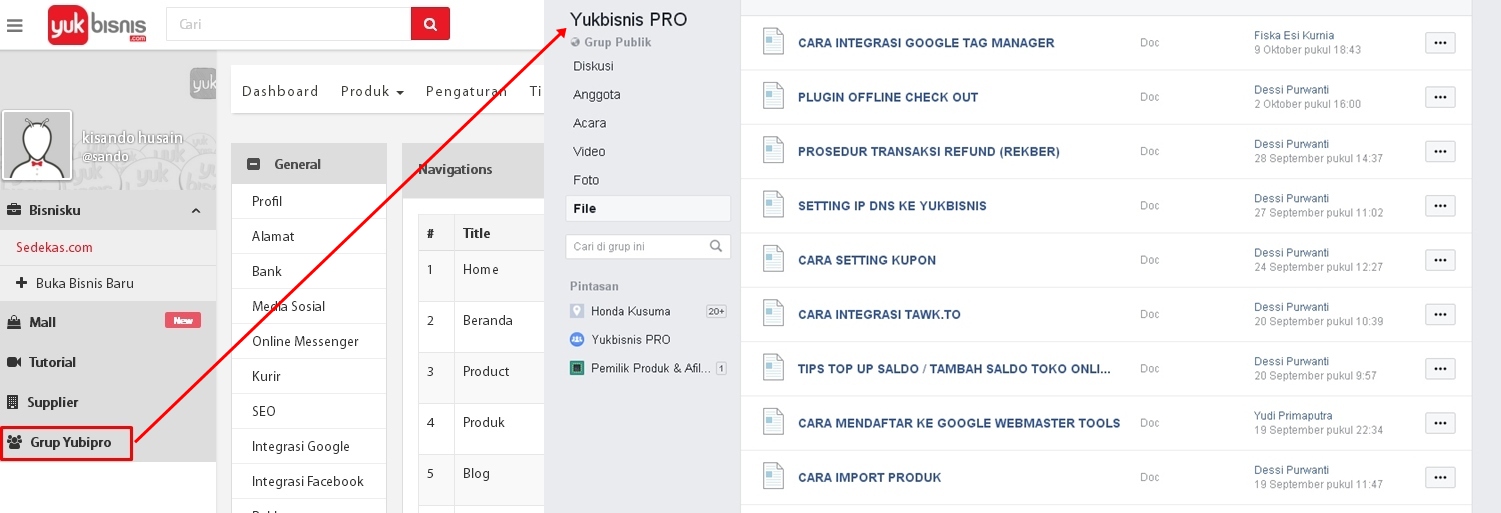
Task: Select Diskusi in group menu
Action: (x=594, y=66)
